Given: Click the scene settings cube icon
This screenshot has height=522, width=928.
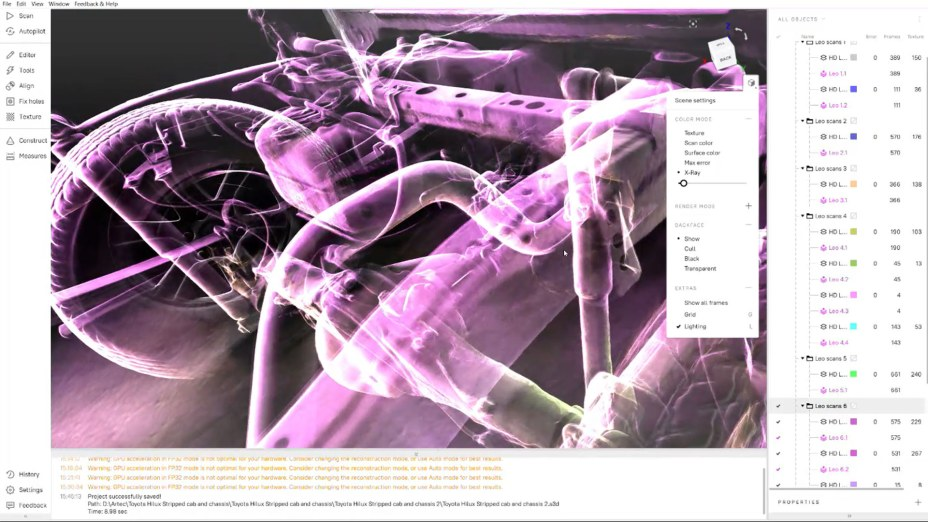Looking at the screenshot, I should (751, 83).
